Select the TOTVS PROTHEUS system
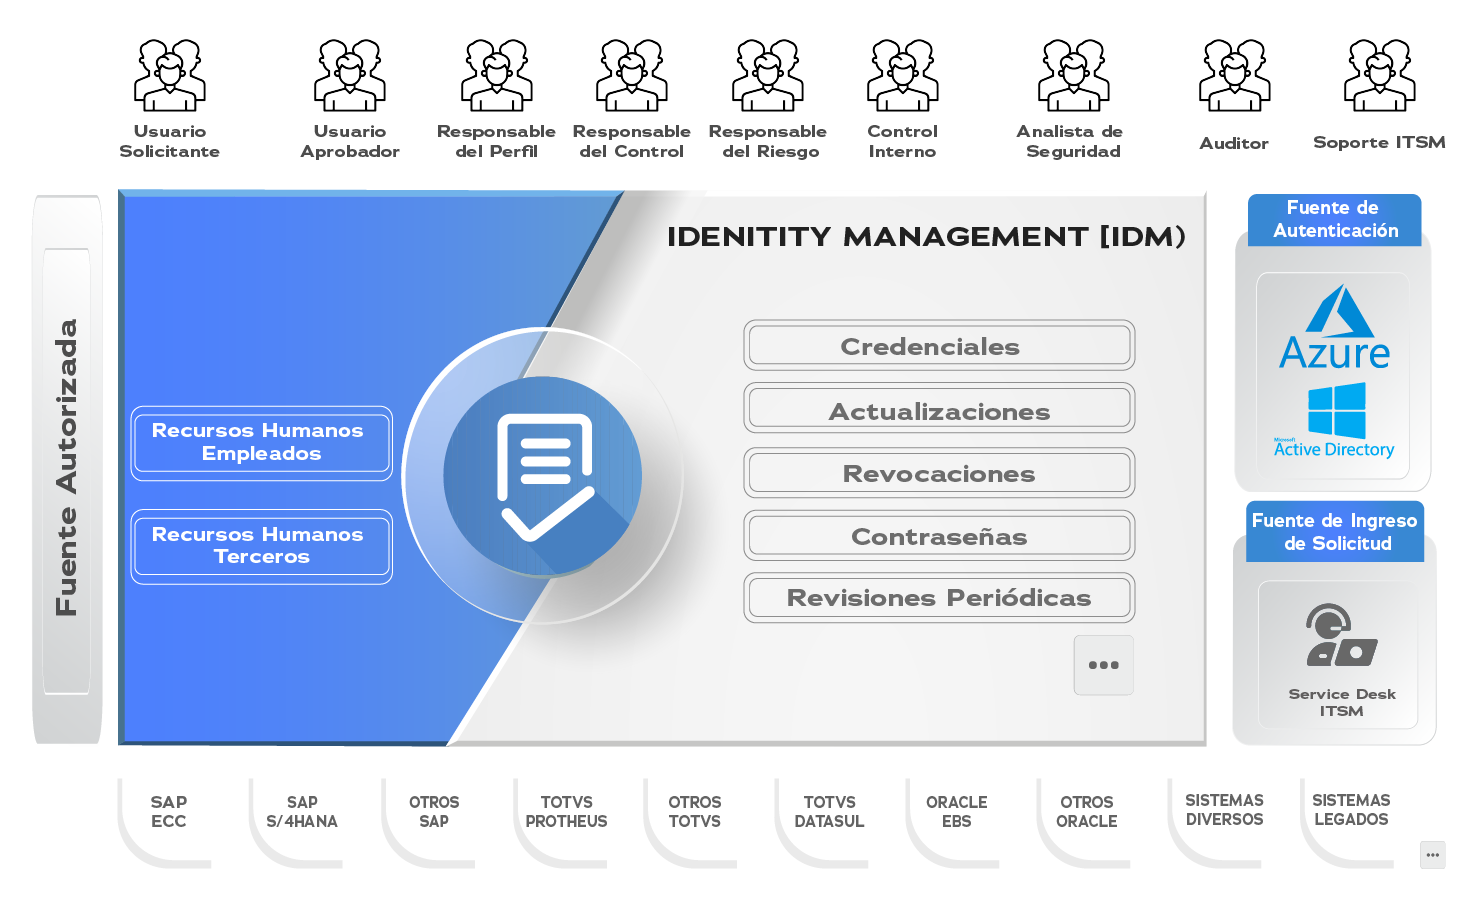The height and width of the screenshot is (912, 1461). click(566, 812)
